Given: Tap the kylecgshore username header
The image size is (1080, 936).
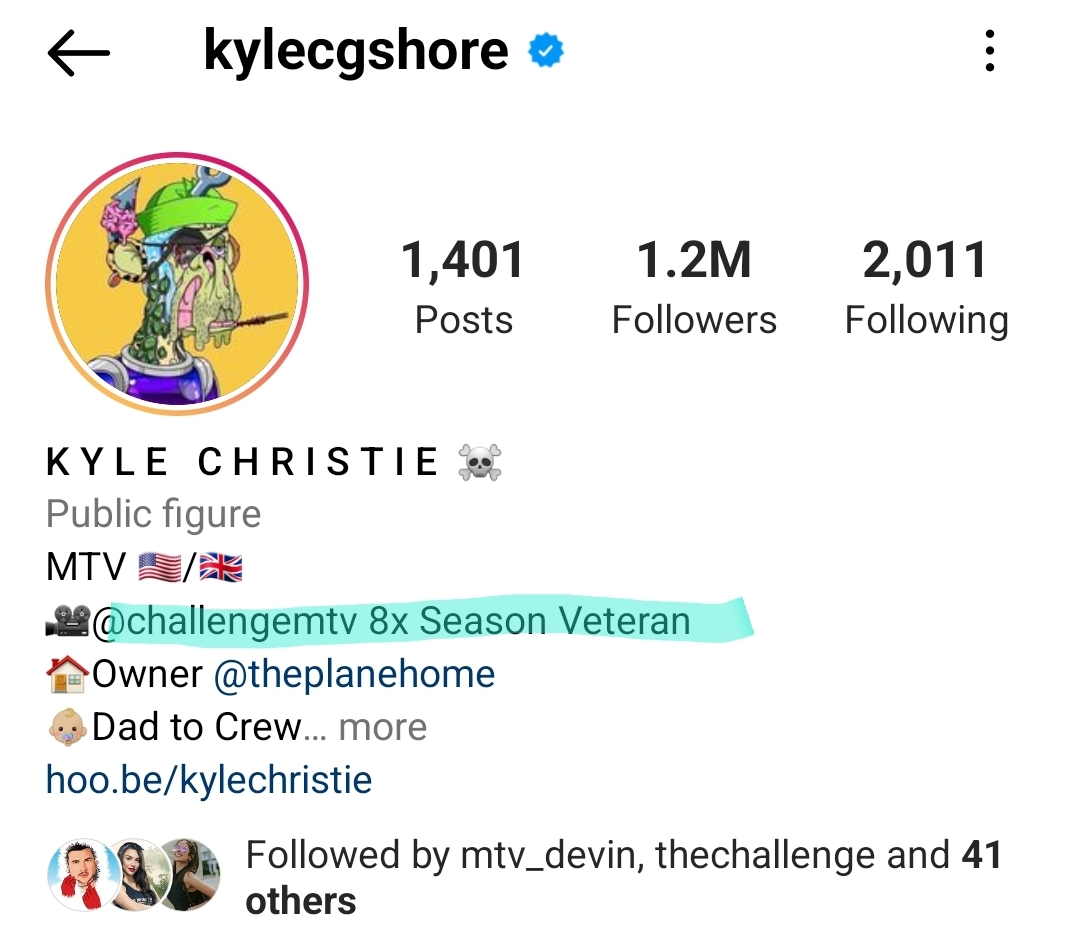Looking at the screenshot, I should click(x=356, y=52).
